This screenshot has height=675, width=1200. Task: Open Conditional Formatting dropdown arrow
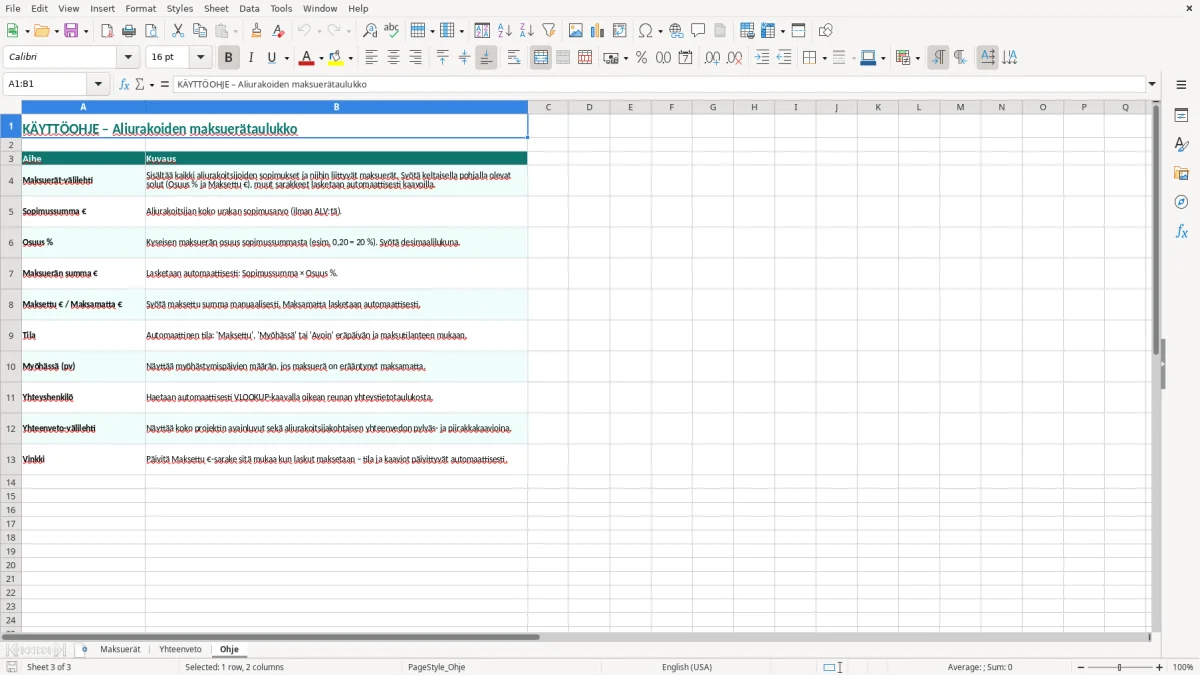coord(917,58)
